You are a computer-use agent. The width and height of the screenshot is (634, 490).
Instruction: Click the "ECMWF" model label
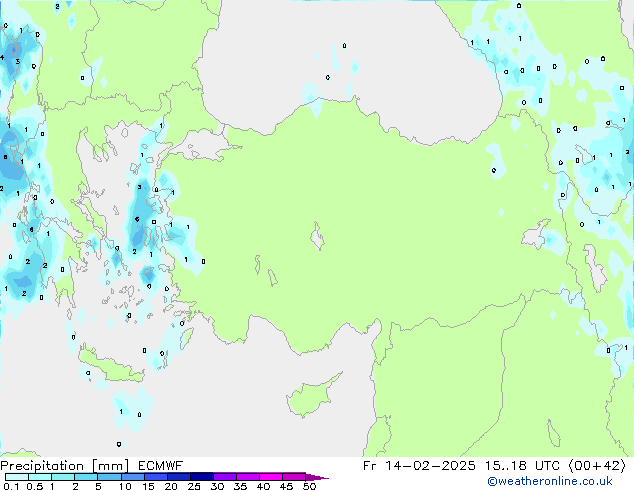click(161, 466)
